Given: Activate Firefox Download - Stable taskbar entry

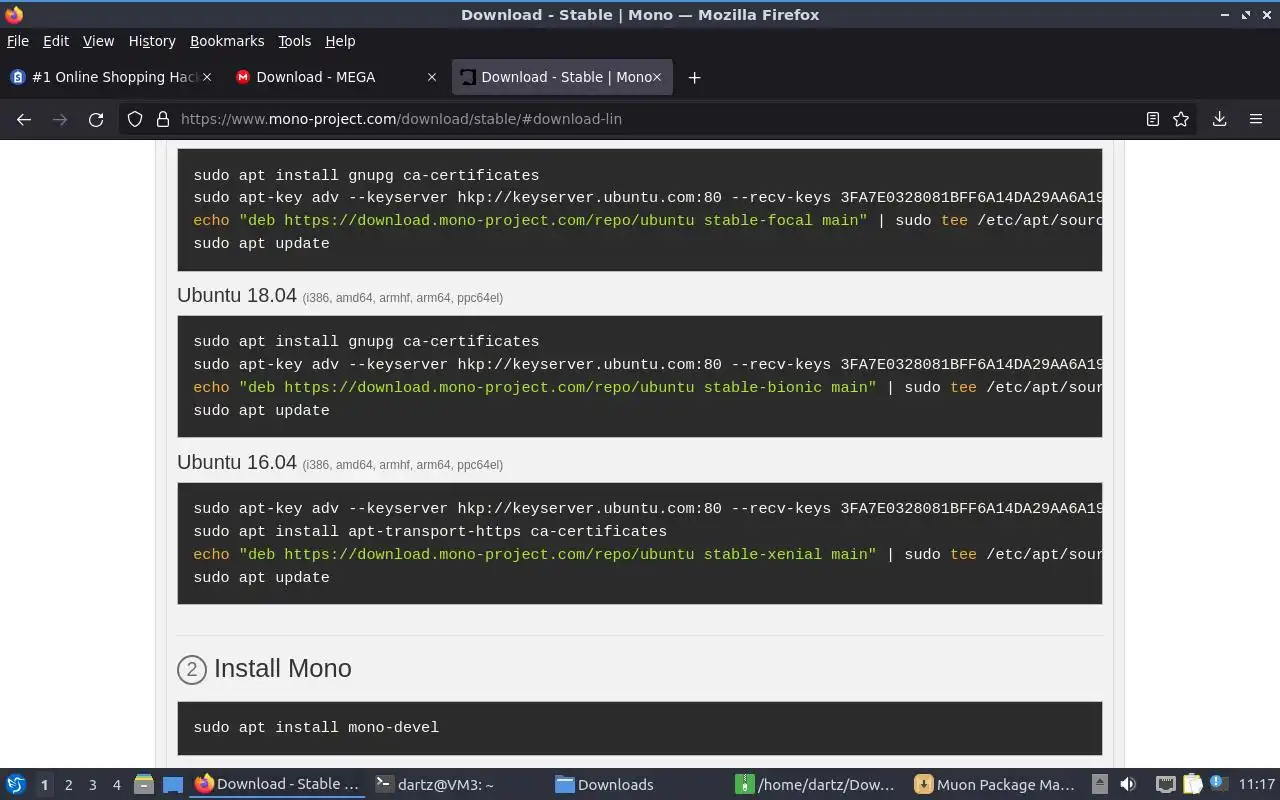Looking at the screenshot, I should click(x=278, y=784).
